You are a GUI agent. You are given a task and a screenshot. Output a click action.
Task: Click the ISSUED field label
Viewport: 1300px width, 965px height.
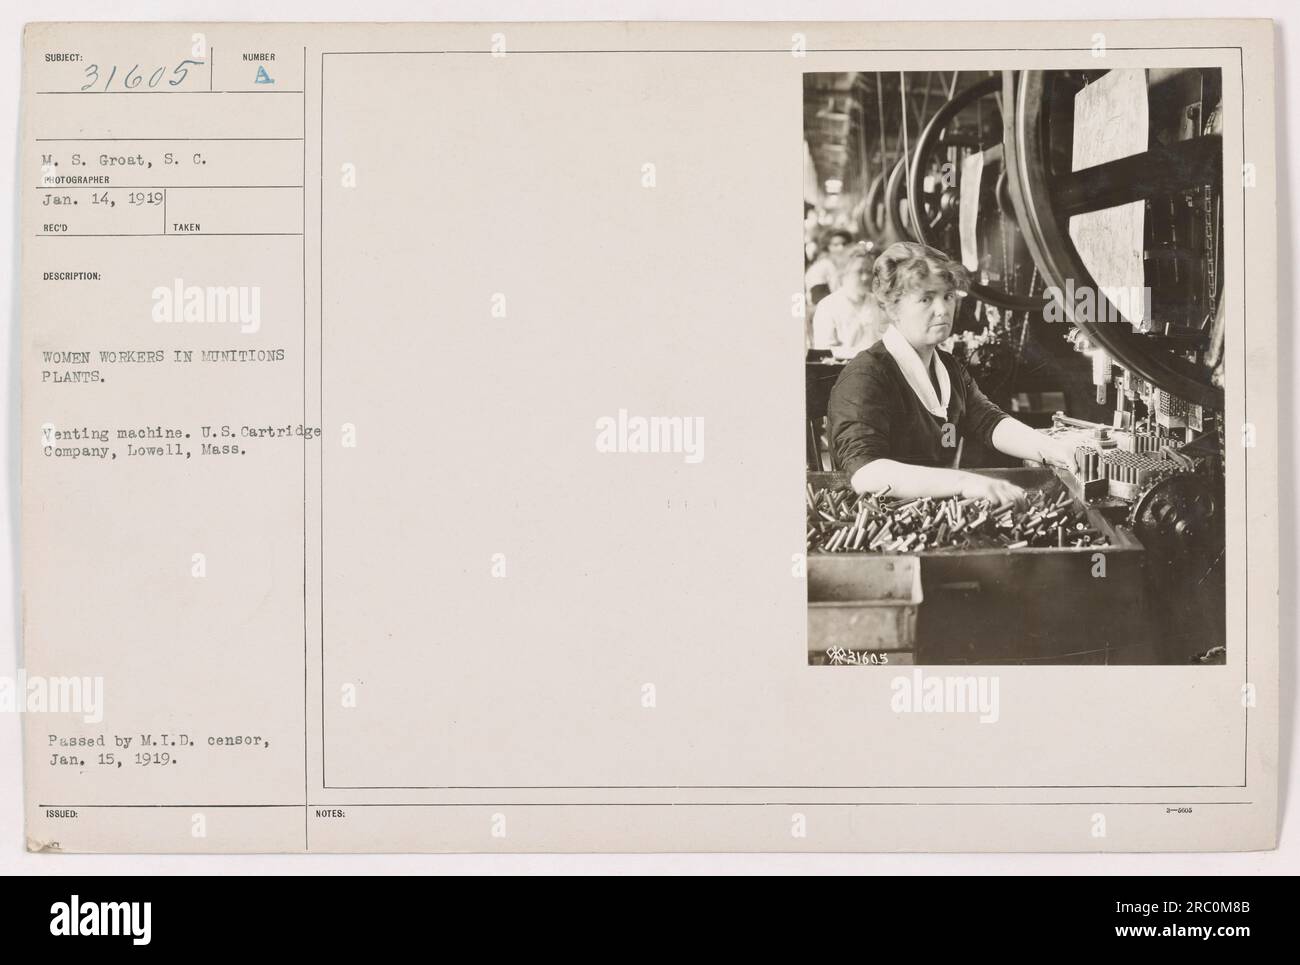(56, 814)
